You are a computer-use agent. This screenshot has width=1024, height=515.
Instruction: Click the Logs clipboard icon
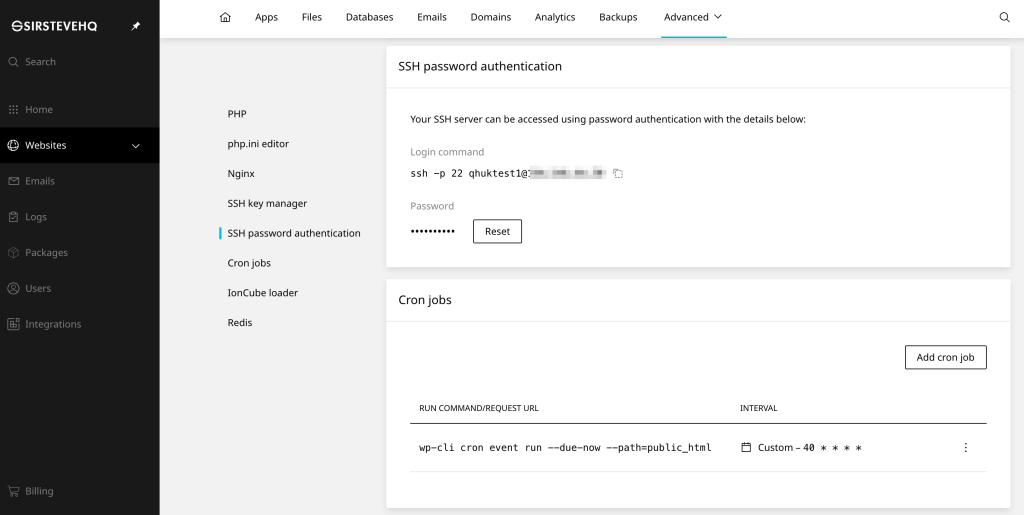pos(13,217)
